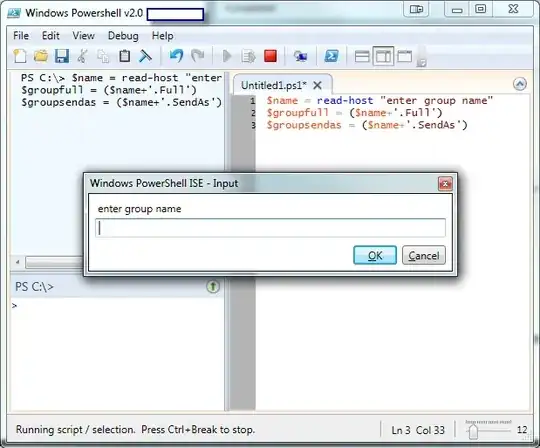The height and width of the screenshot is (448, 540).
Task: Open a script with the folder icon
Action: (x=41, y=56)
